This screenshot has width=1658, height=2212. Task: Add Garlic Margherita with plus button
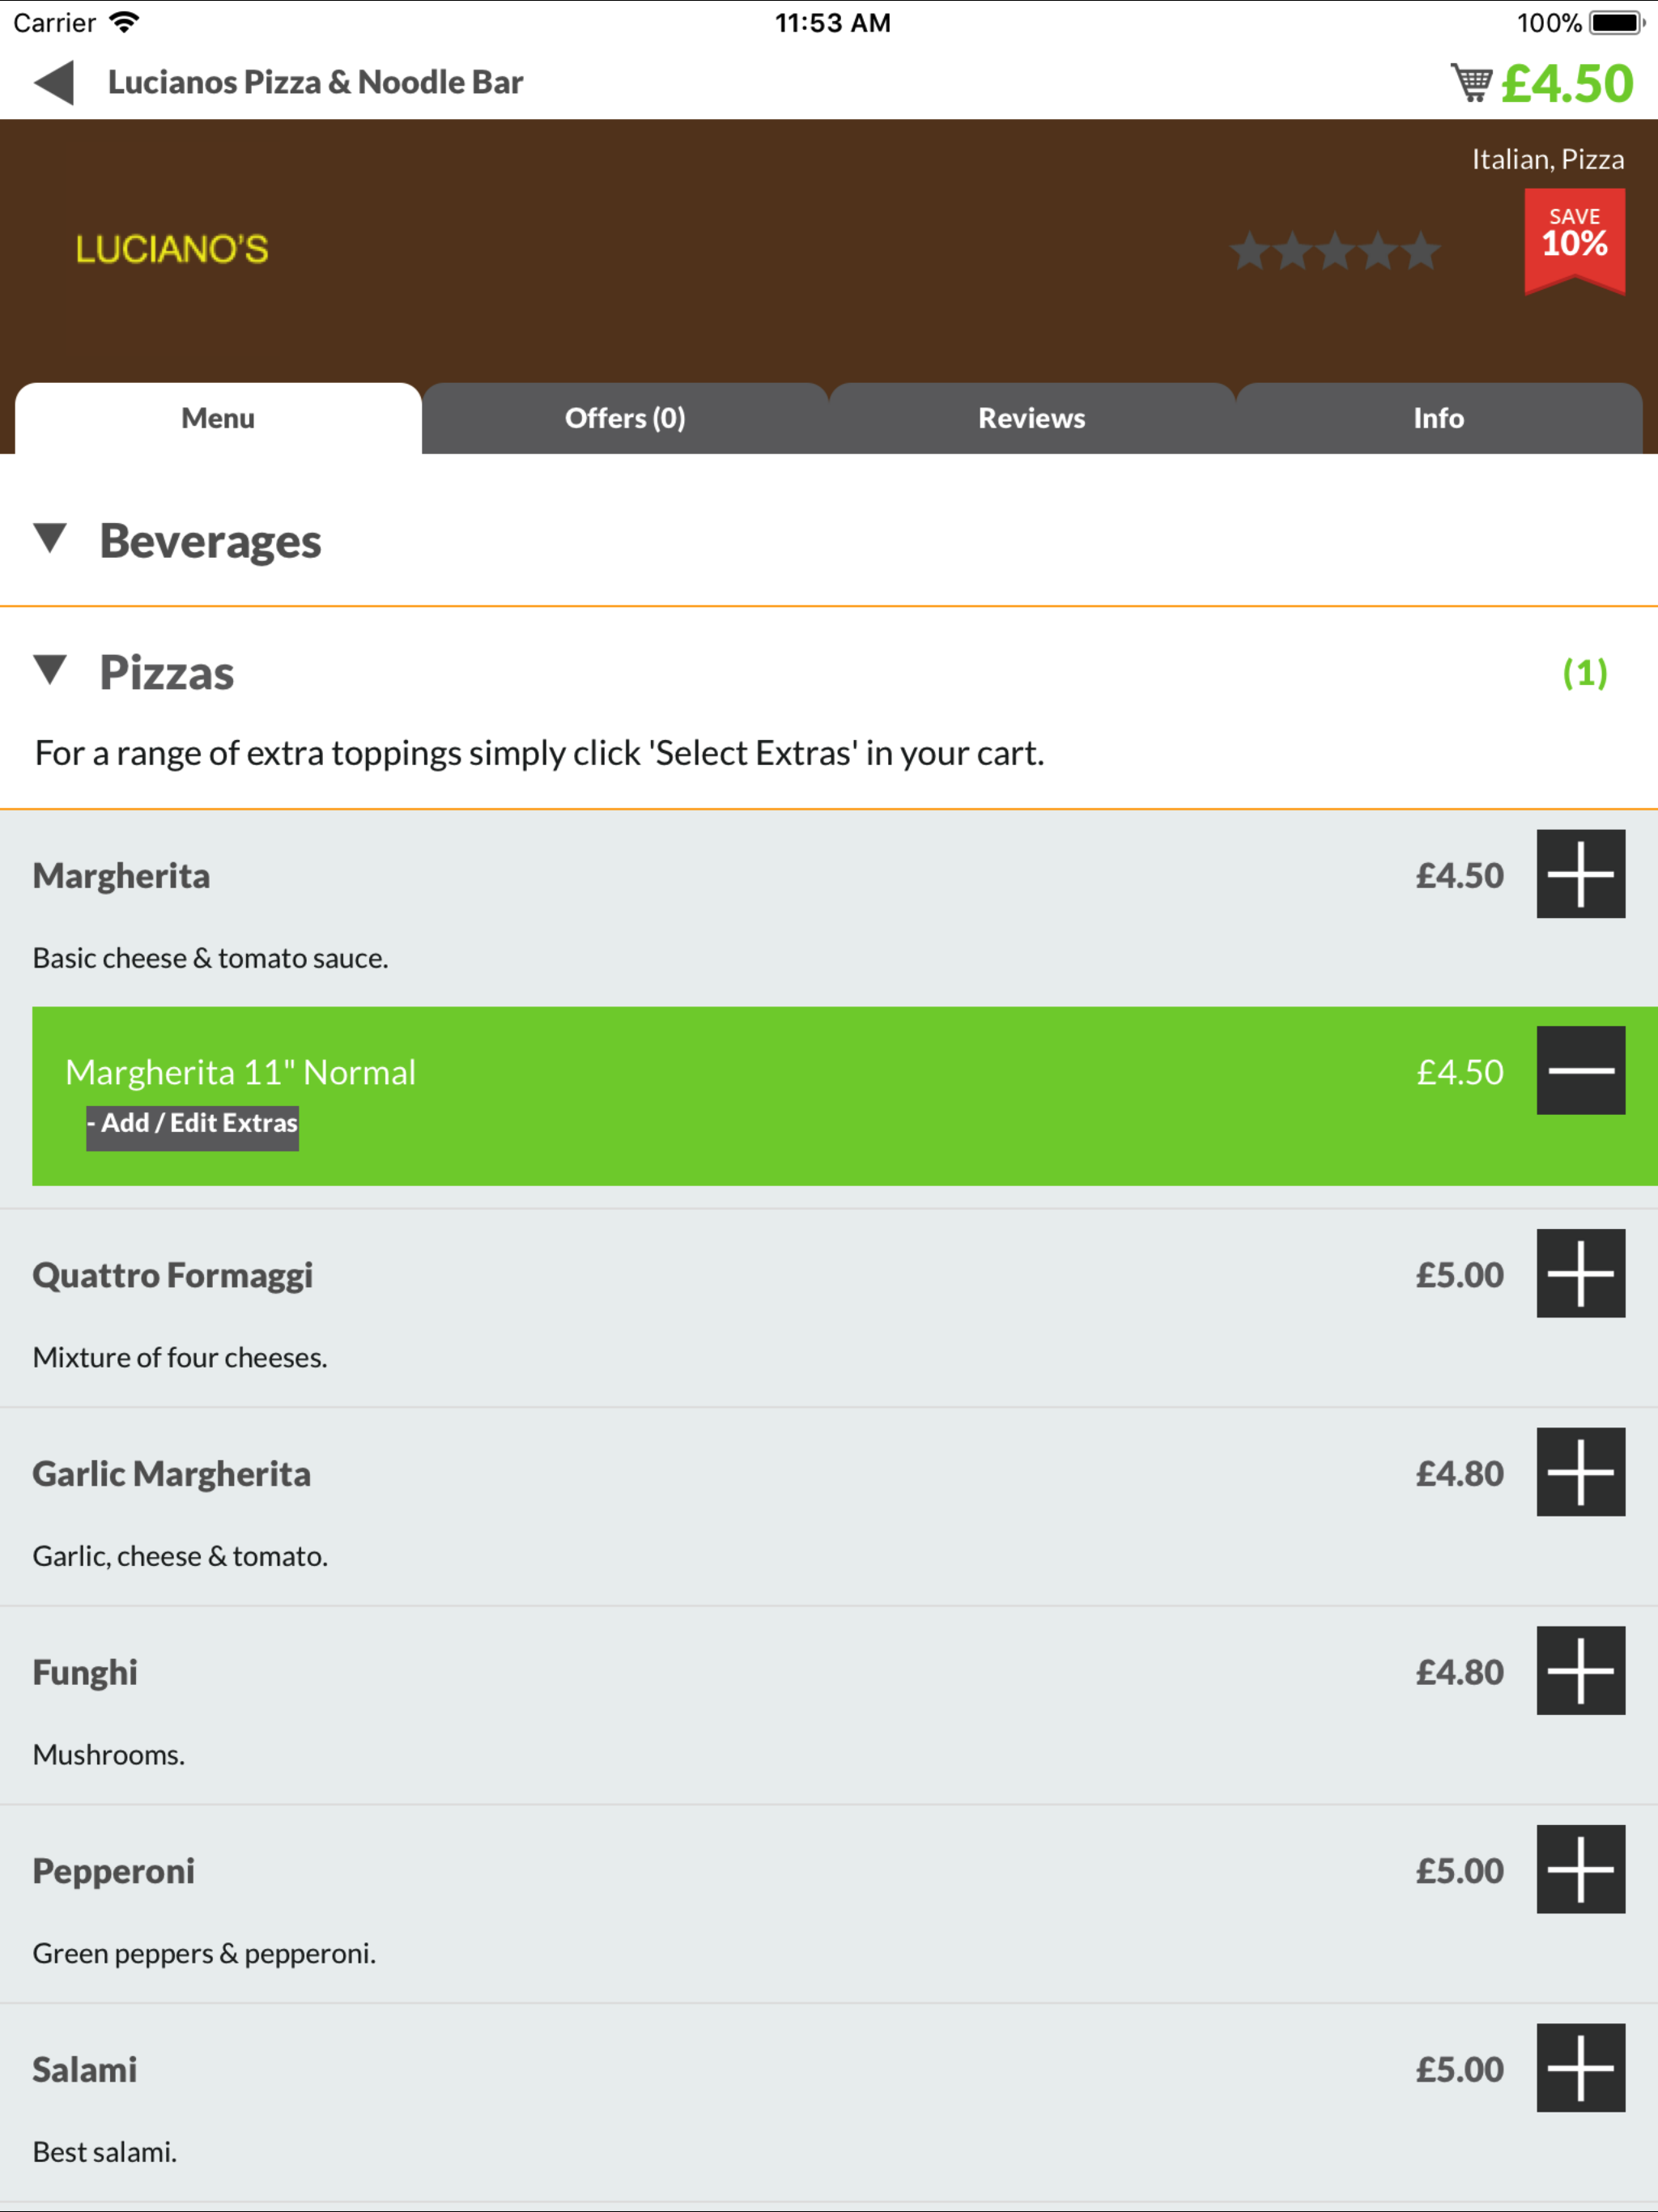pos(1580,1472)
